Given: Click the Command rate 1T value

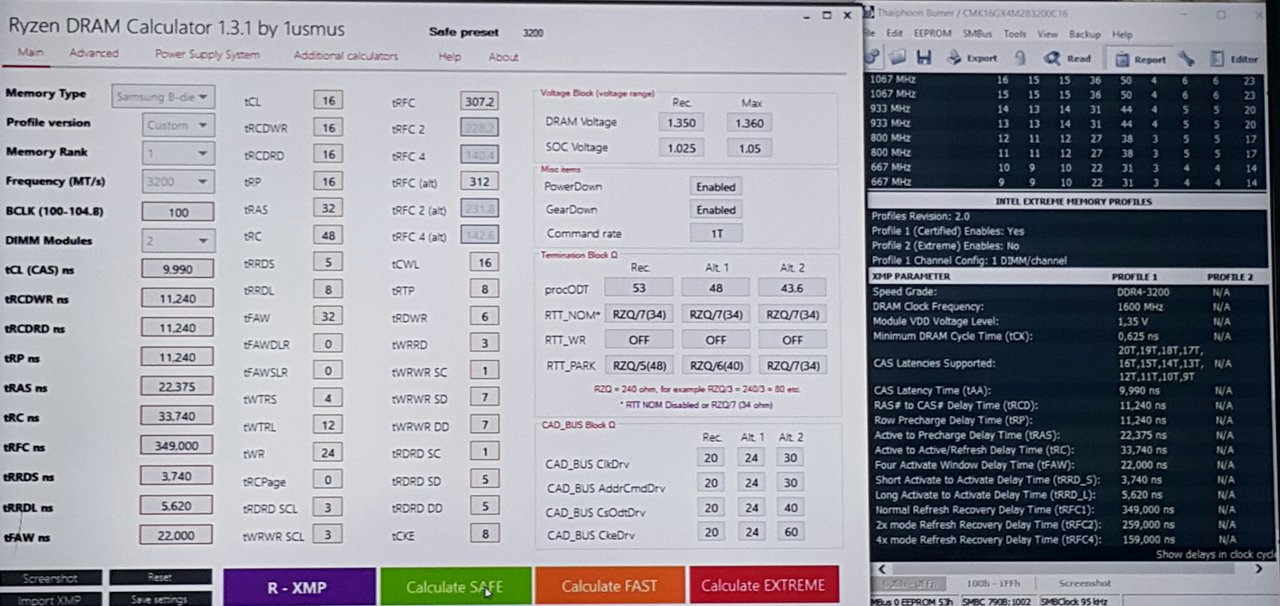Looking at the screenshot, I should coord(715,233).
